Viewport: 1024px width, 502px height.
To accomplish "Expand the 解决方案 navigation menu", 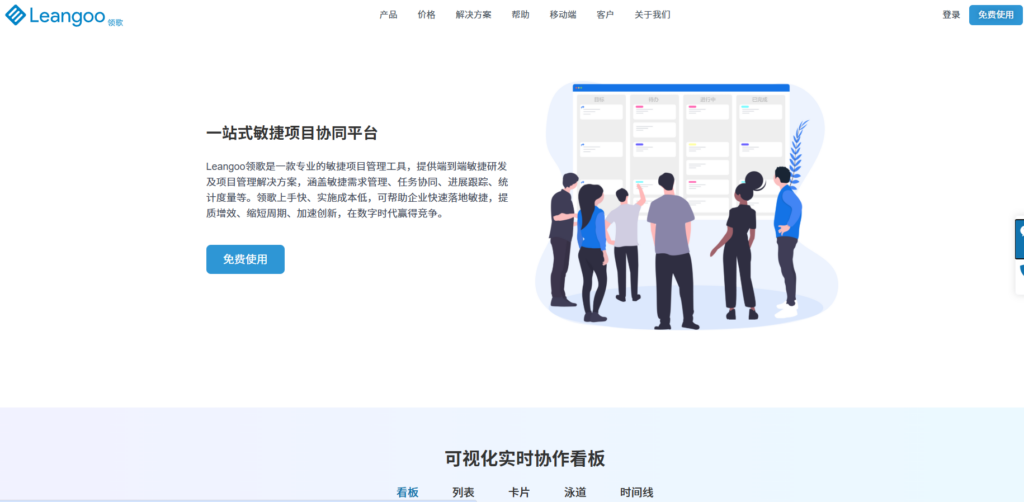I will click(x=473, y=15).
